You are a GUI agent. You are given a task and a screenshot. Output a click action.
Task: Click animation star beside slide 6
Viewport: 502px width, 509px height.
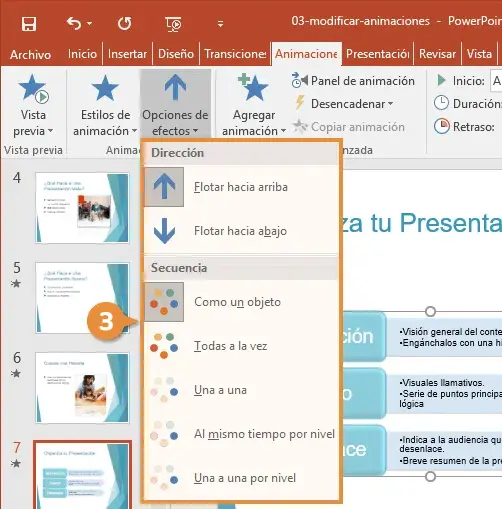pyautogui.click(x=16, y=373)
